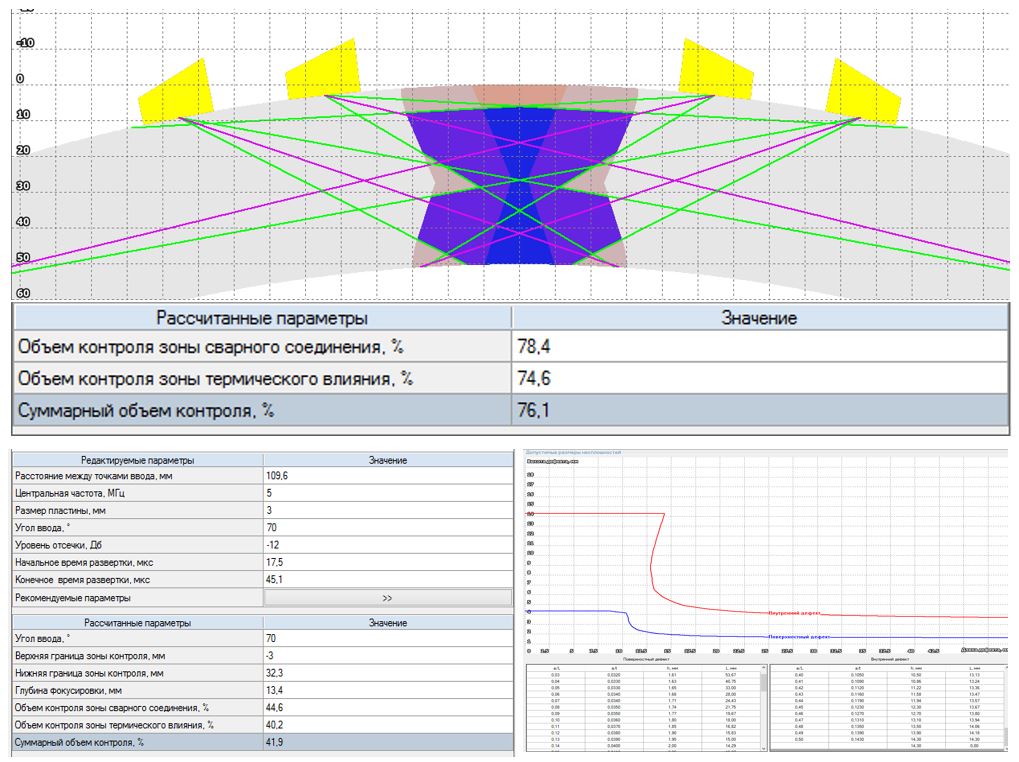1019x762 pixels.
Task: Click the Редактируемые параметры column header
Action: point(139,460)
